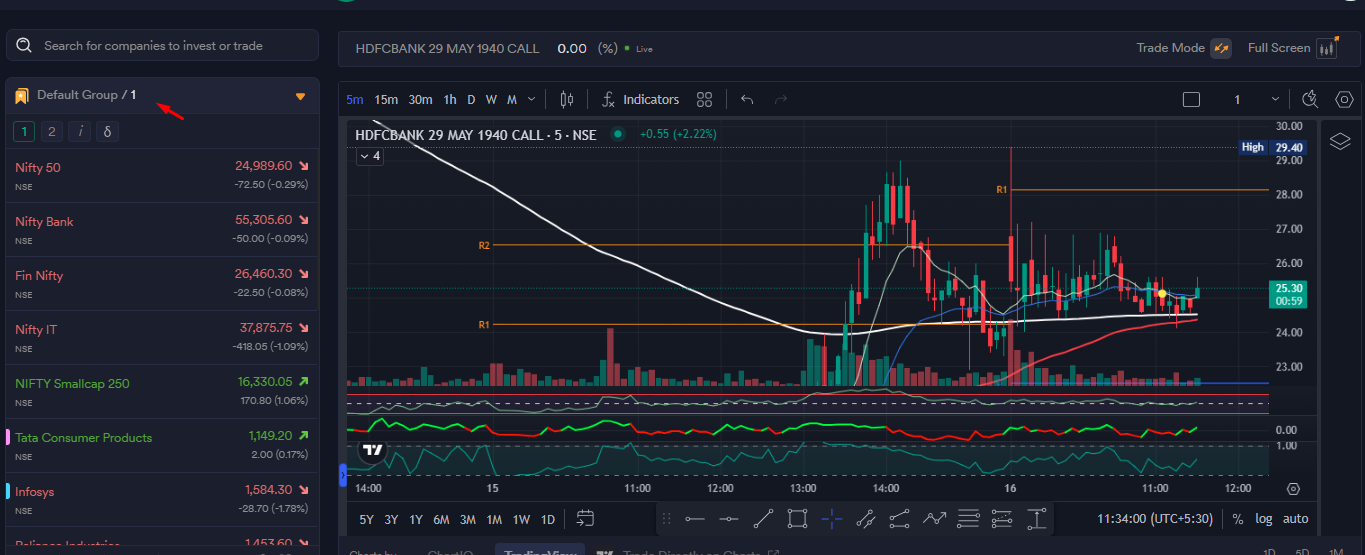Undo the last chart action
Viewport: 1365px width, 555px height.
point(747,99)
